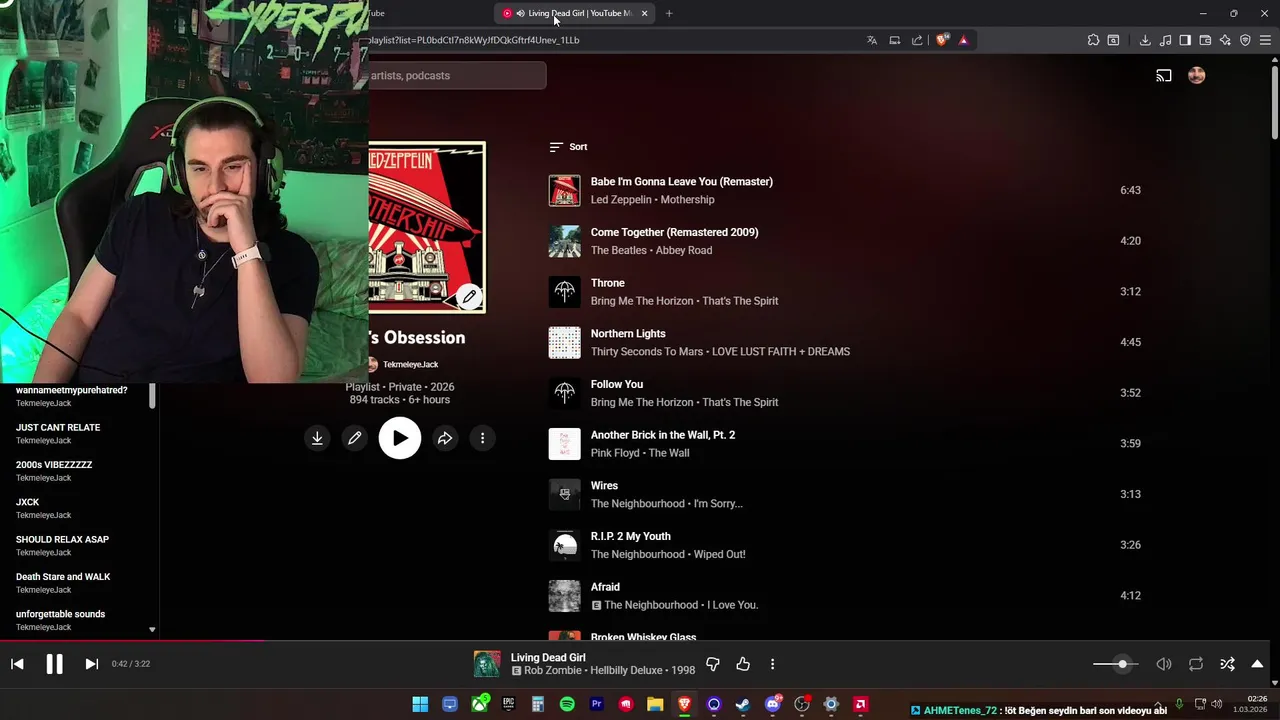Edit playlist with the pencil button
1280x720 pixels.
click(355, 438)
